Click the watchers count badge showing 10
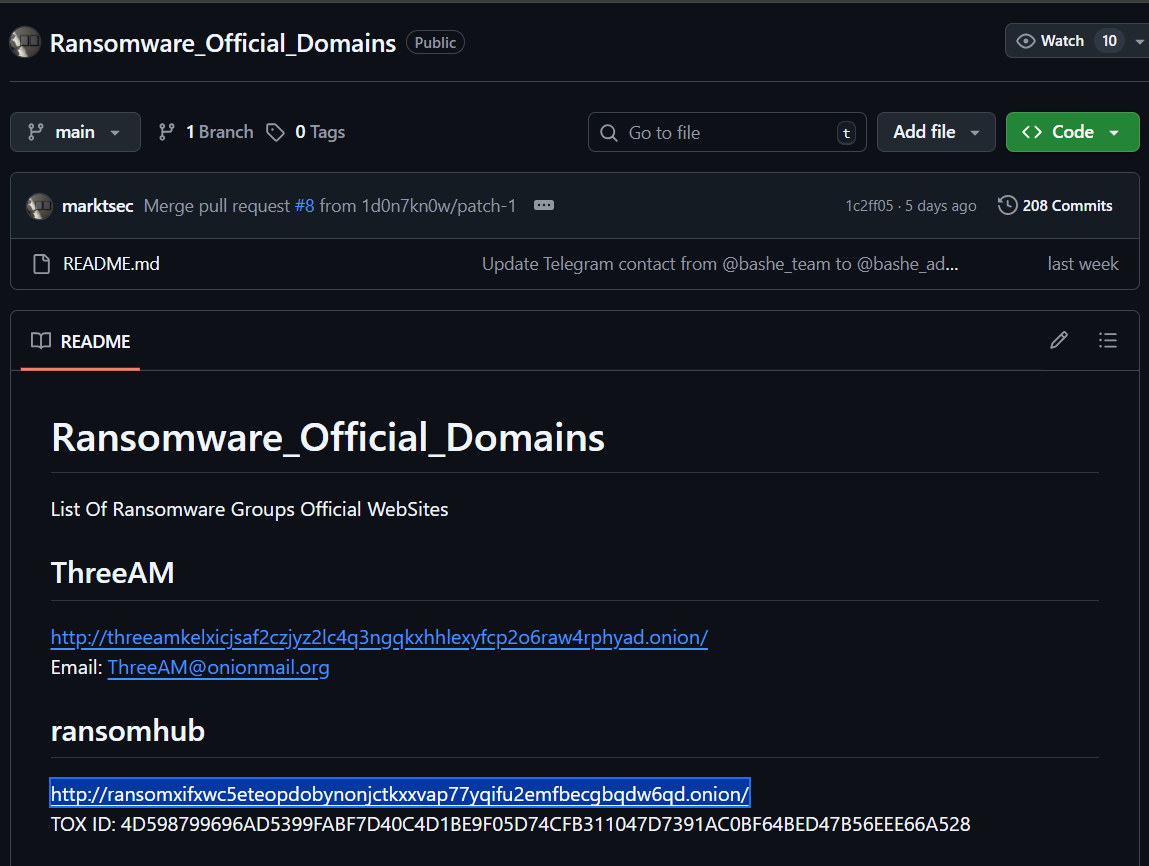The height and width of the screenshot is (866, 1149). point(1109,41)
